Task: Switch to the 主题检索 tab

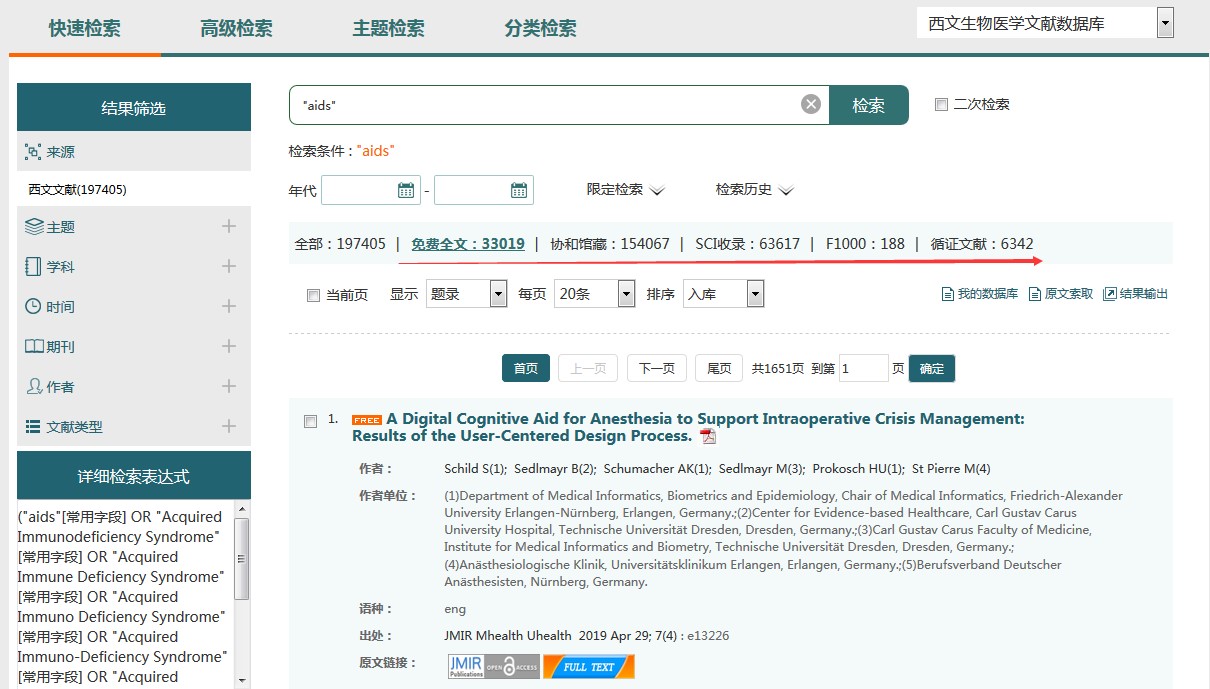Action: (388, 28)
